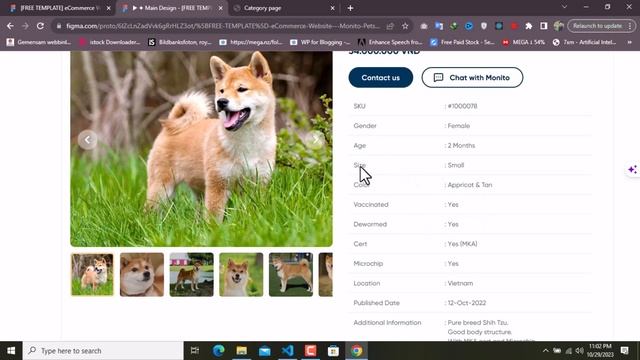
Task: Click the Appricot & Tan color value
Action: pos(470,185)
